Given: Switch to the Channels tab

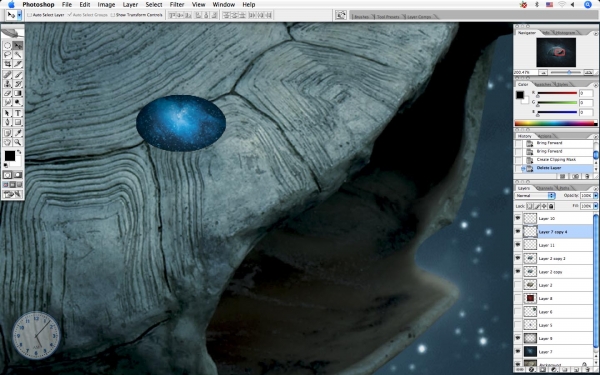Looking at the screenshot, I should click(545, 188).
